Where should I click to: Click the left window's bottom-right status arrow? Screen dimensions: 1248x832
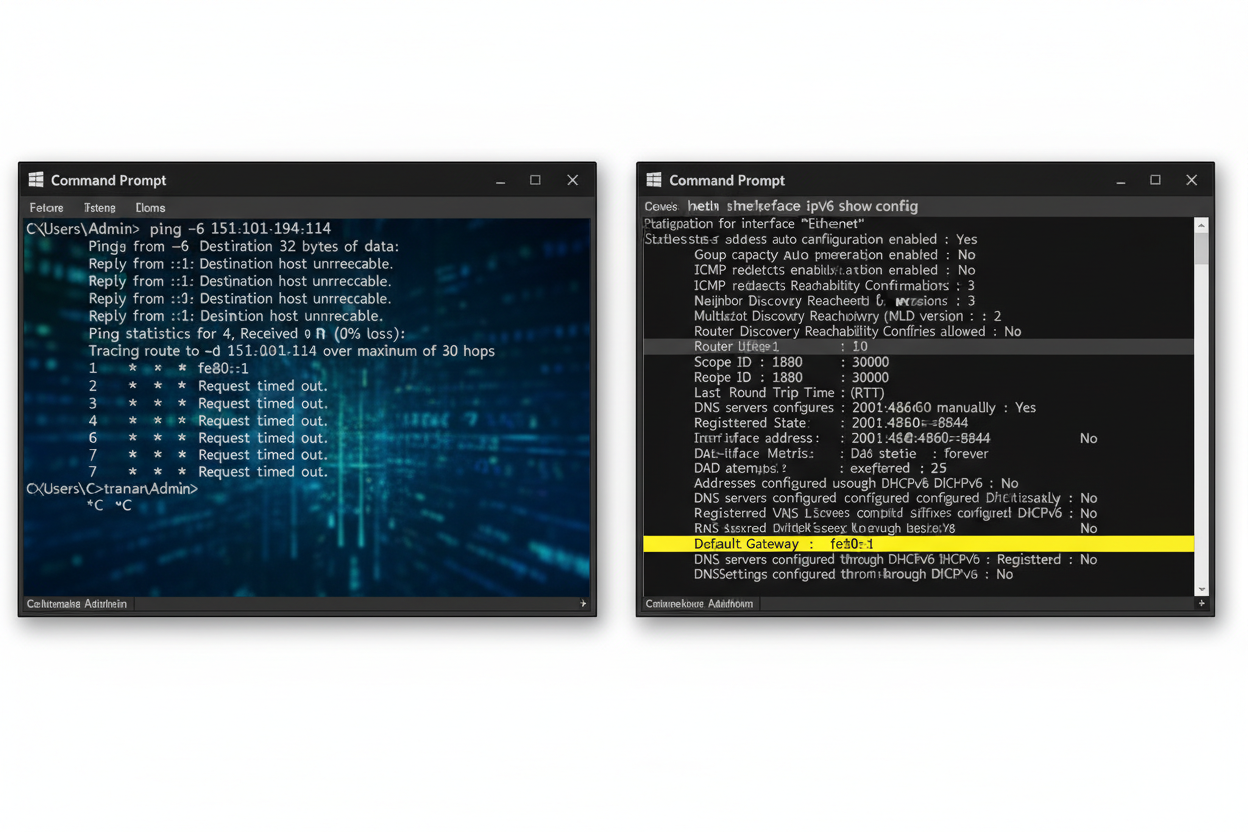583,604
